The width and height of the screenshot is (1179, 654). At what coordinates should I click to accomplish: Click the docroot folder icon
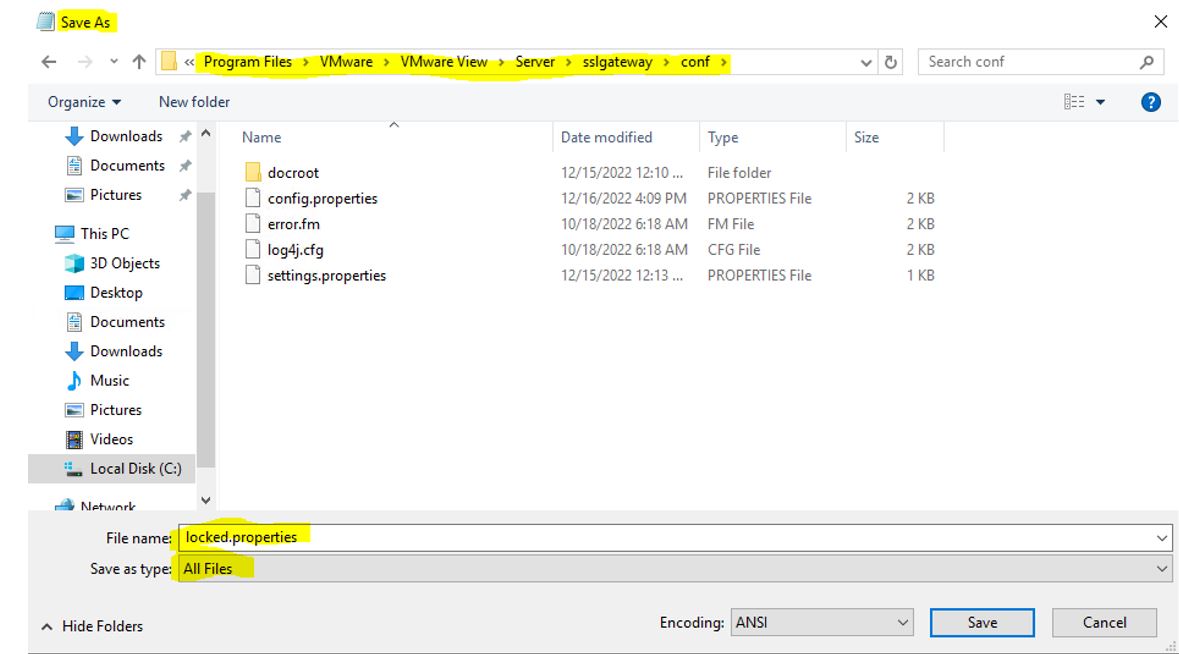(x=253, y=172)
